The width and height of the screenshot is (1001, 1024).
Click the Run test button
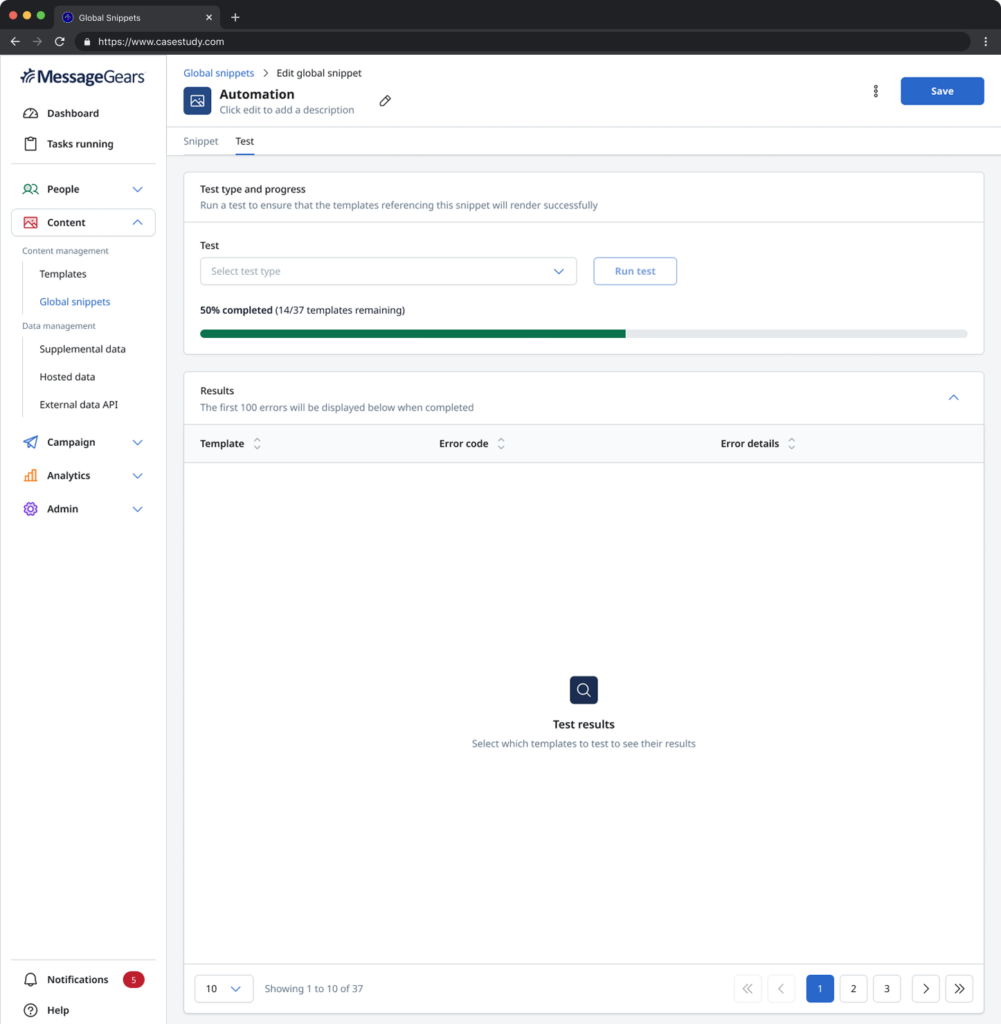(635, 271)
